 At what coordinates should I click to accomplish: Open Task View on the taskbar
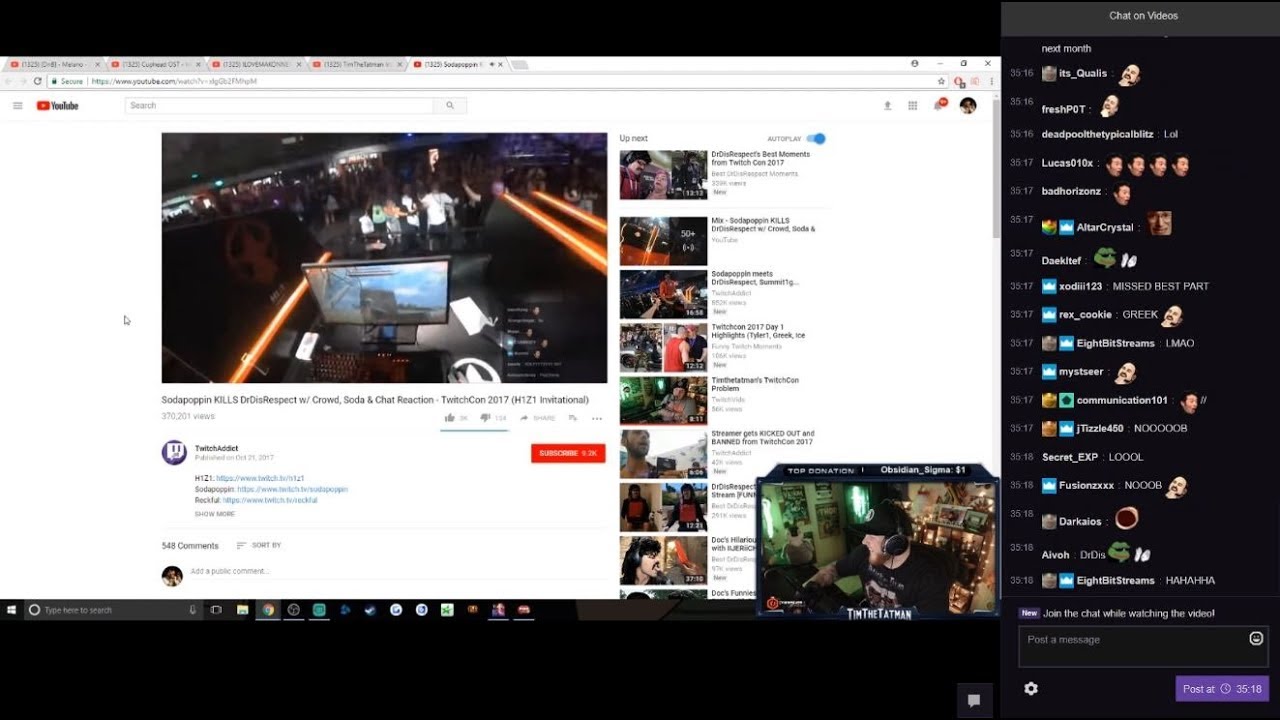pyautogui.click(x=216, y=609)
